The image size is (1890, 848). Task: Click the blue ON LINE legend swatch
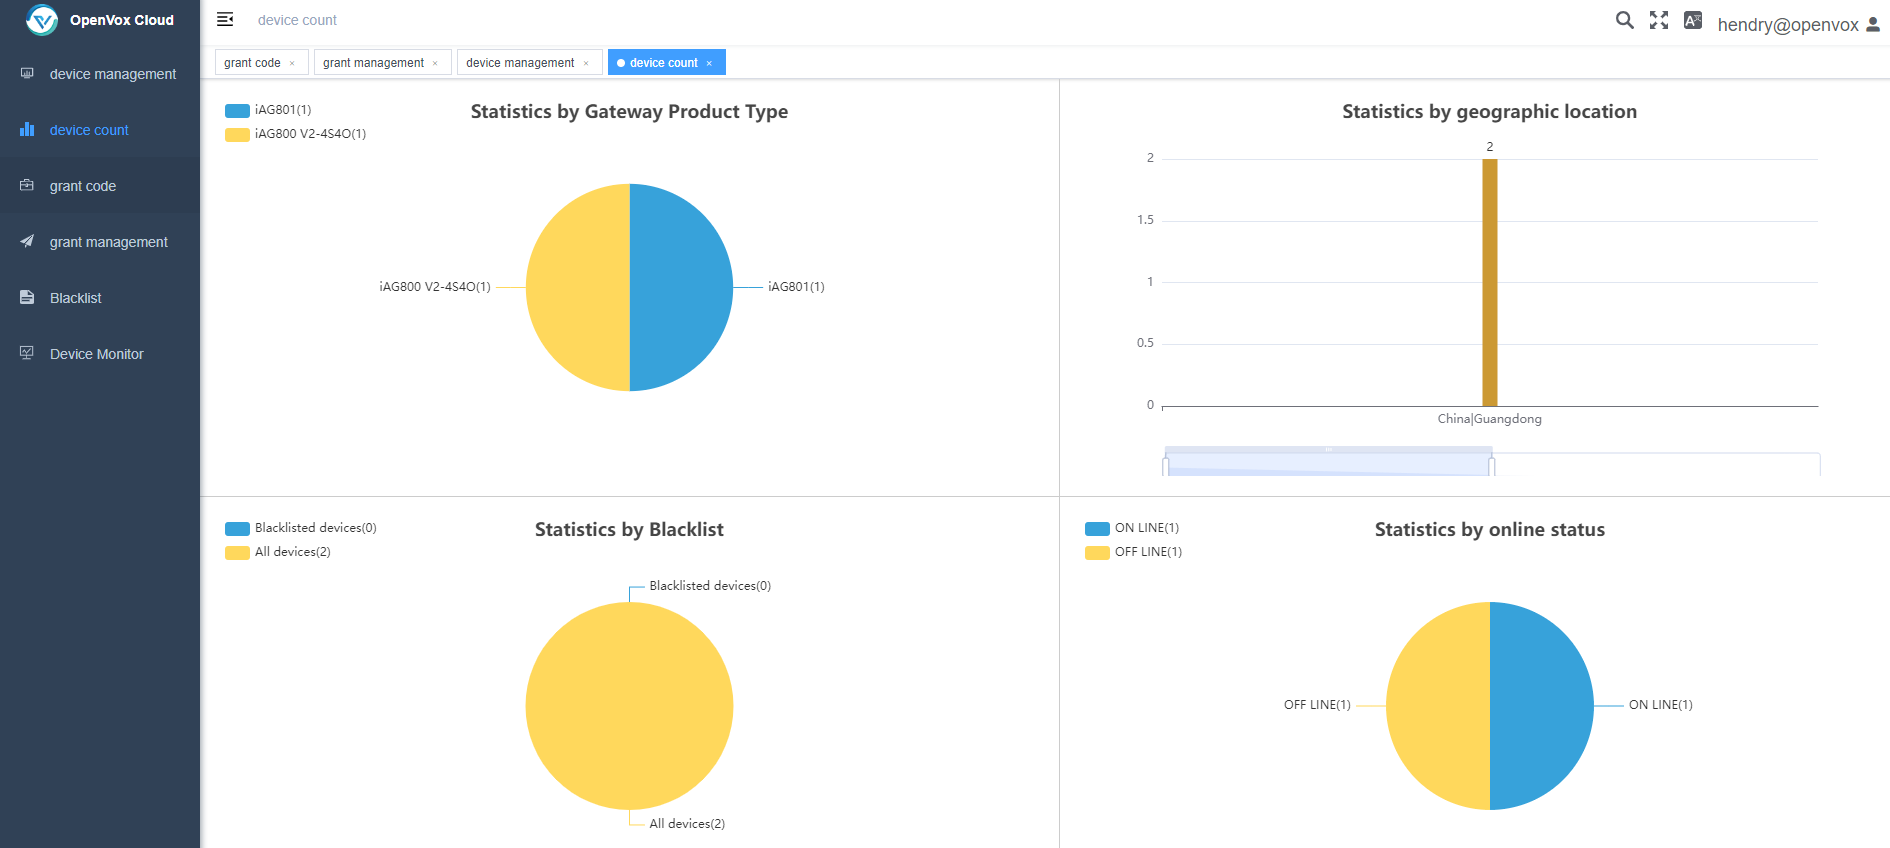[1097, 528]
